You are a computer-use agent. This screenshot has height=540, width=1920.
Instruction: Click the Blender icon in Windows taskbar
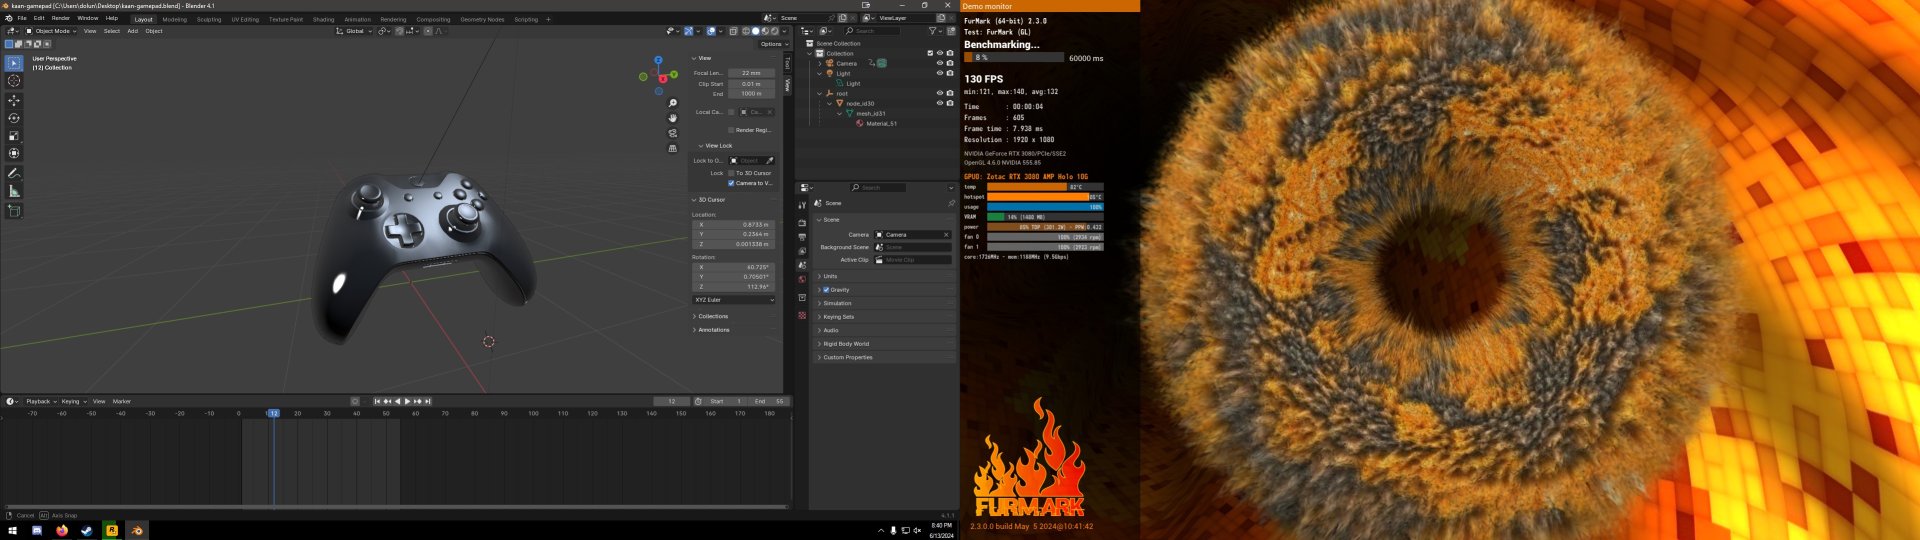[x=137, y=530]
